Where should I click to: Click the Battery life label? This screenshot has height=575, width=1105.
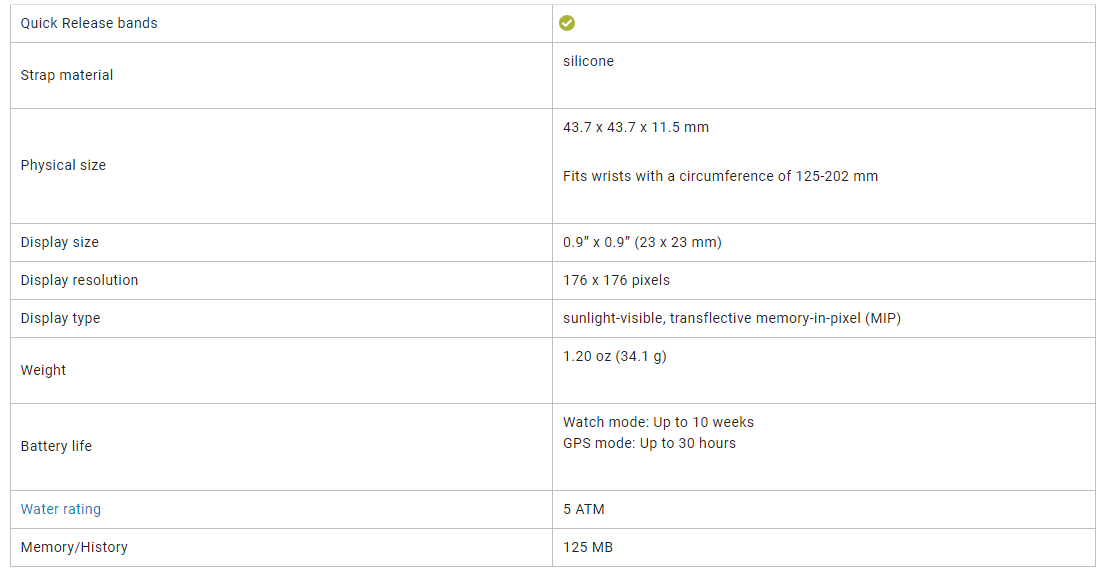pos(56,446)
